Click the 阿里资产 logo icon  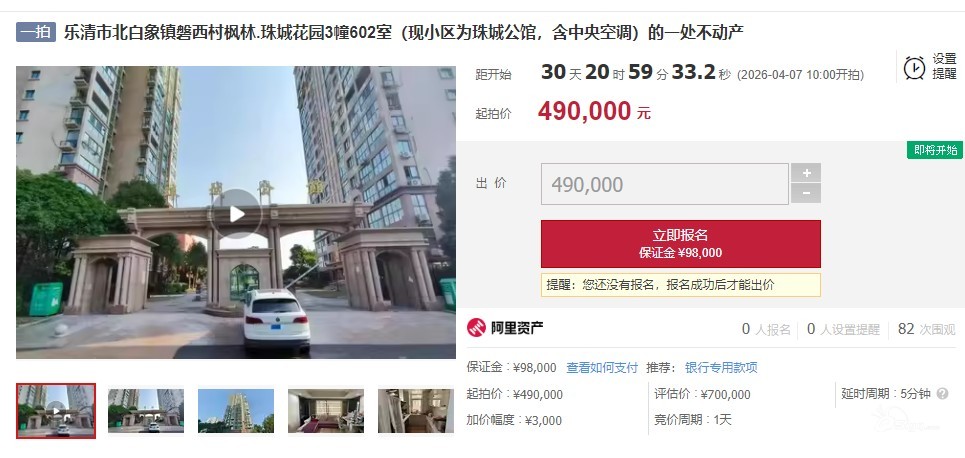coord(476,328)
